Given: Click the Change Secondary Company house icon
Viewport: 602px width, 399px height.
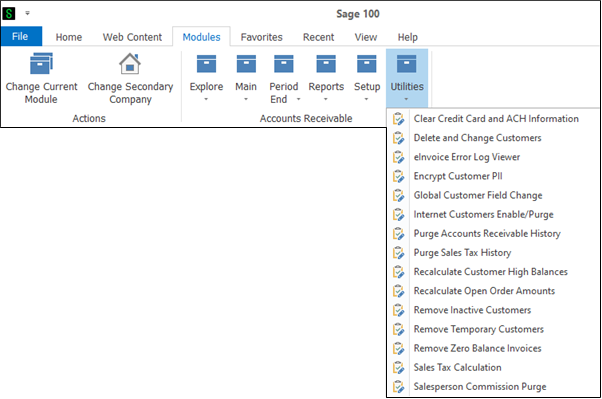Looking at the screenshot, I should pos(130,63).
